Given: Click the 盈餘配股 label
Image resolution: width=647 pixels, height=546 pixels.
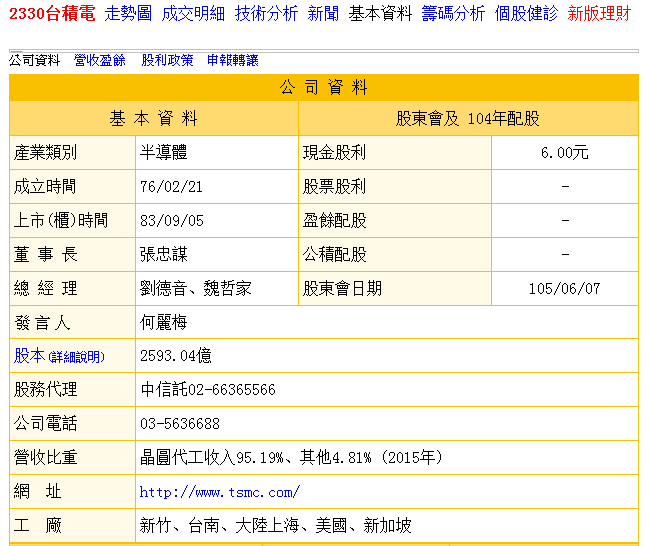Looking at the screenshot, I should click(x=334, y=220).
